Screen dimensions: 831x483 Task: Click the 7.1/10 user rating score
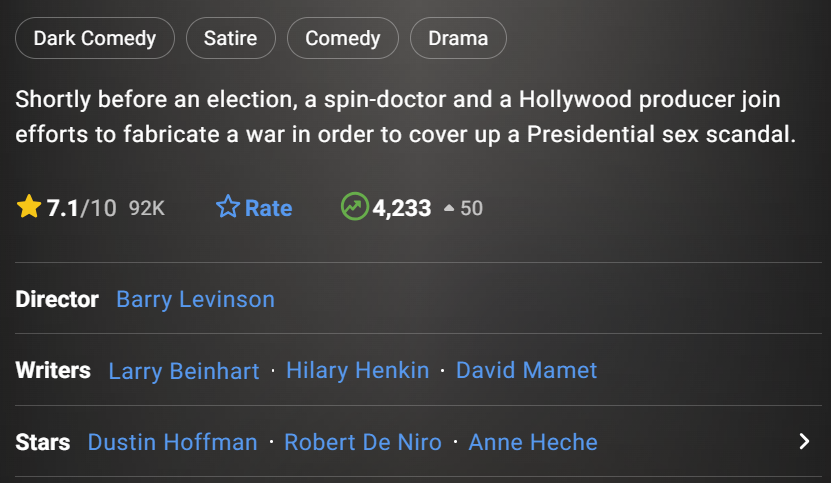[x=81, y=208]
